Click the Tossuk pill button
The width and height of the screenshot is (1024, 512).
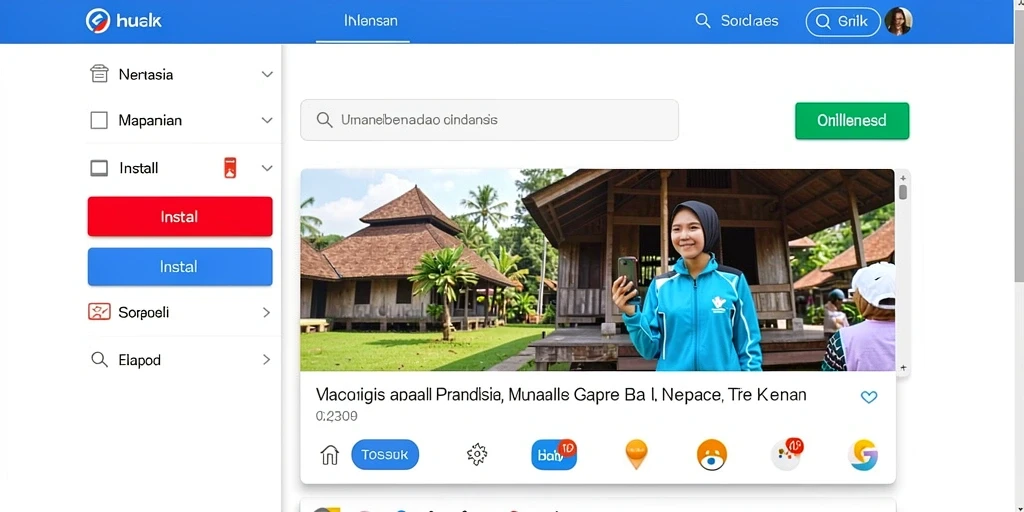click(385, 455)
